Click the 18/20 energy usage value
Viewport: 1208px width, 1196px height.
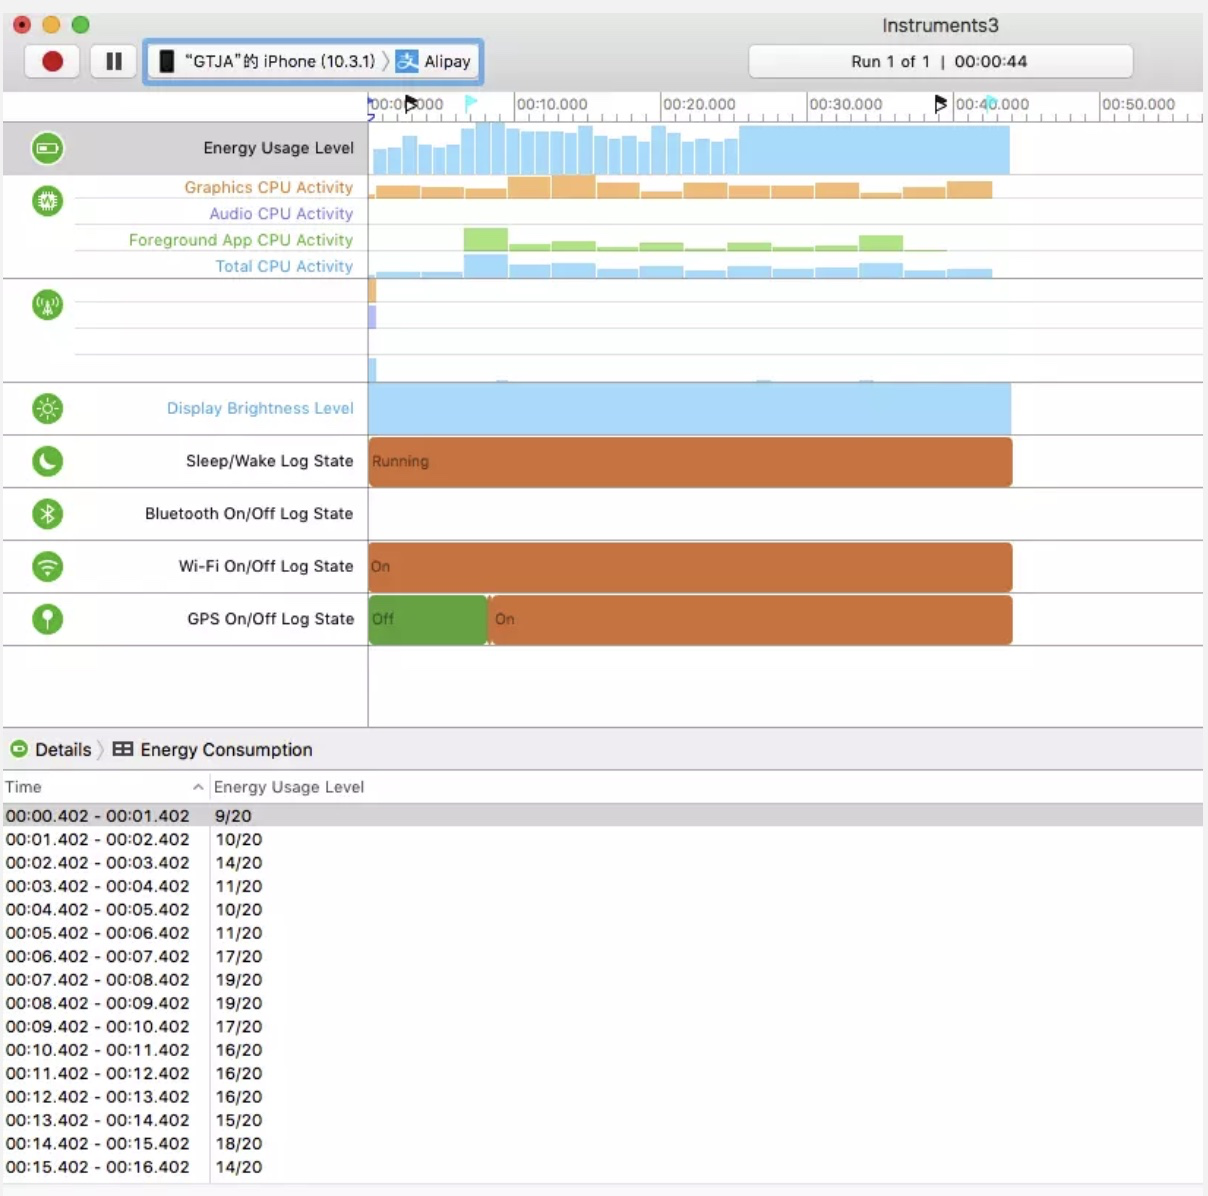click(x=239, y=1143)
